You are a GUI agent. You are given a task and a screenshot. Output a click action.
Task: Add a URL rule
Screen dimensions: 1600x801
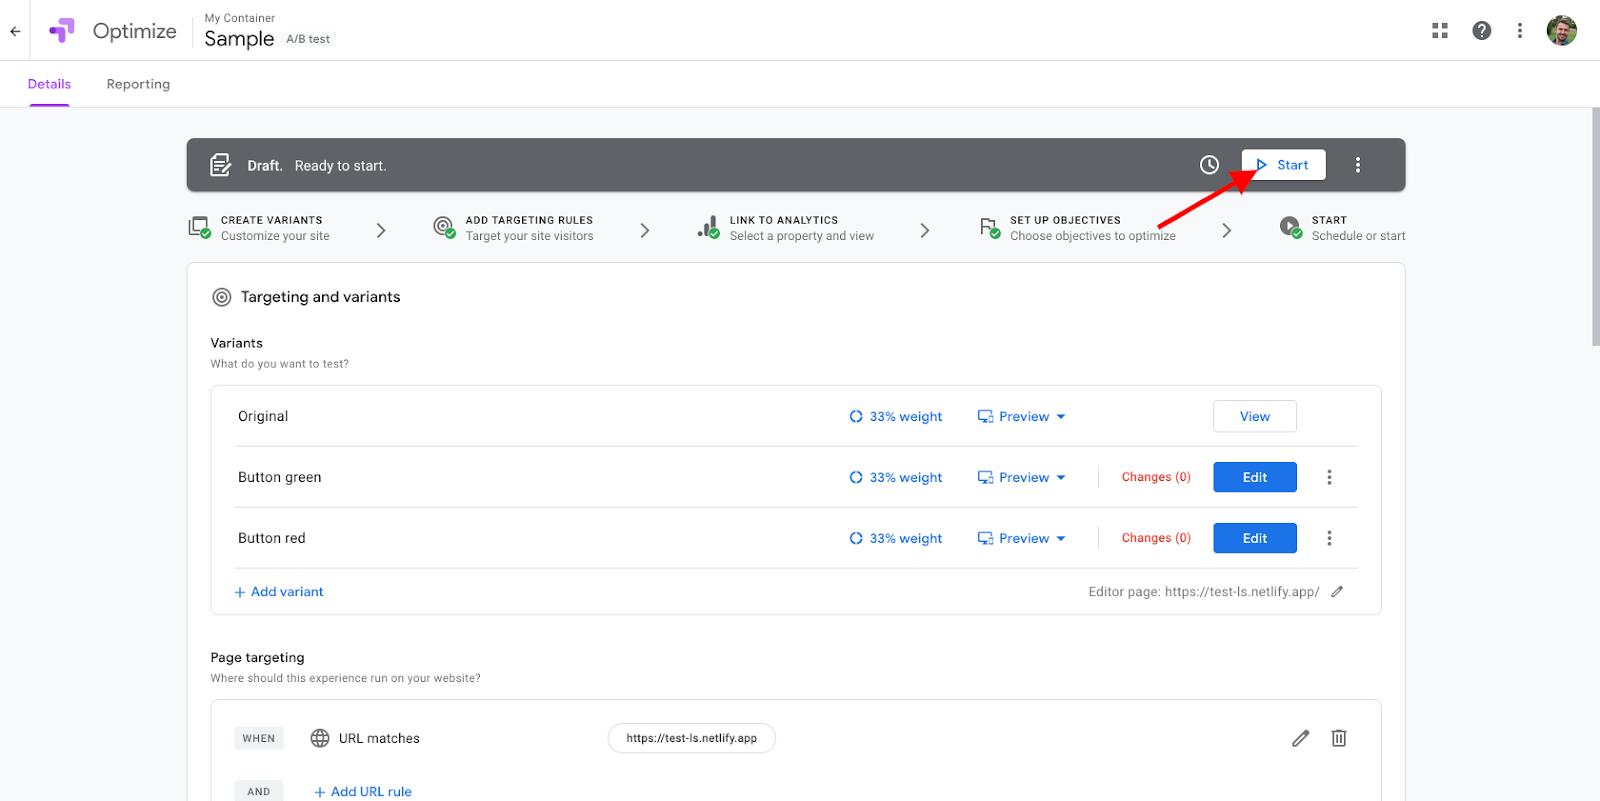(x=363, y=792)
